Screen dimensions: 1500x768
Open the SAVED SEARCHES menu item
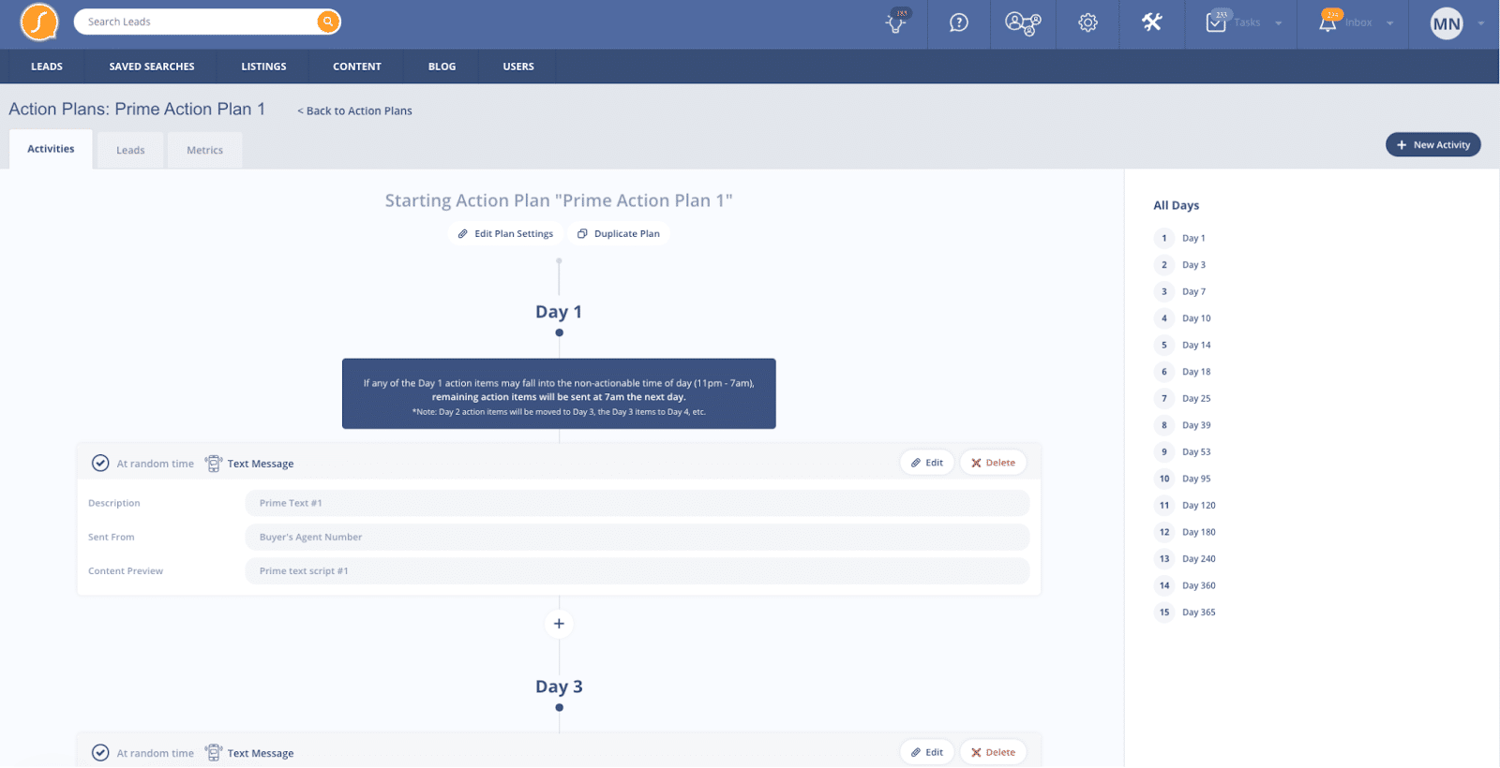(x=150, y=66)
